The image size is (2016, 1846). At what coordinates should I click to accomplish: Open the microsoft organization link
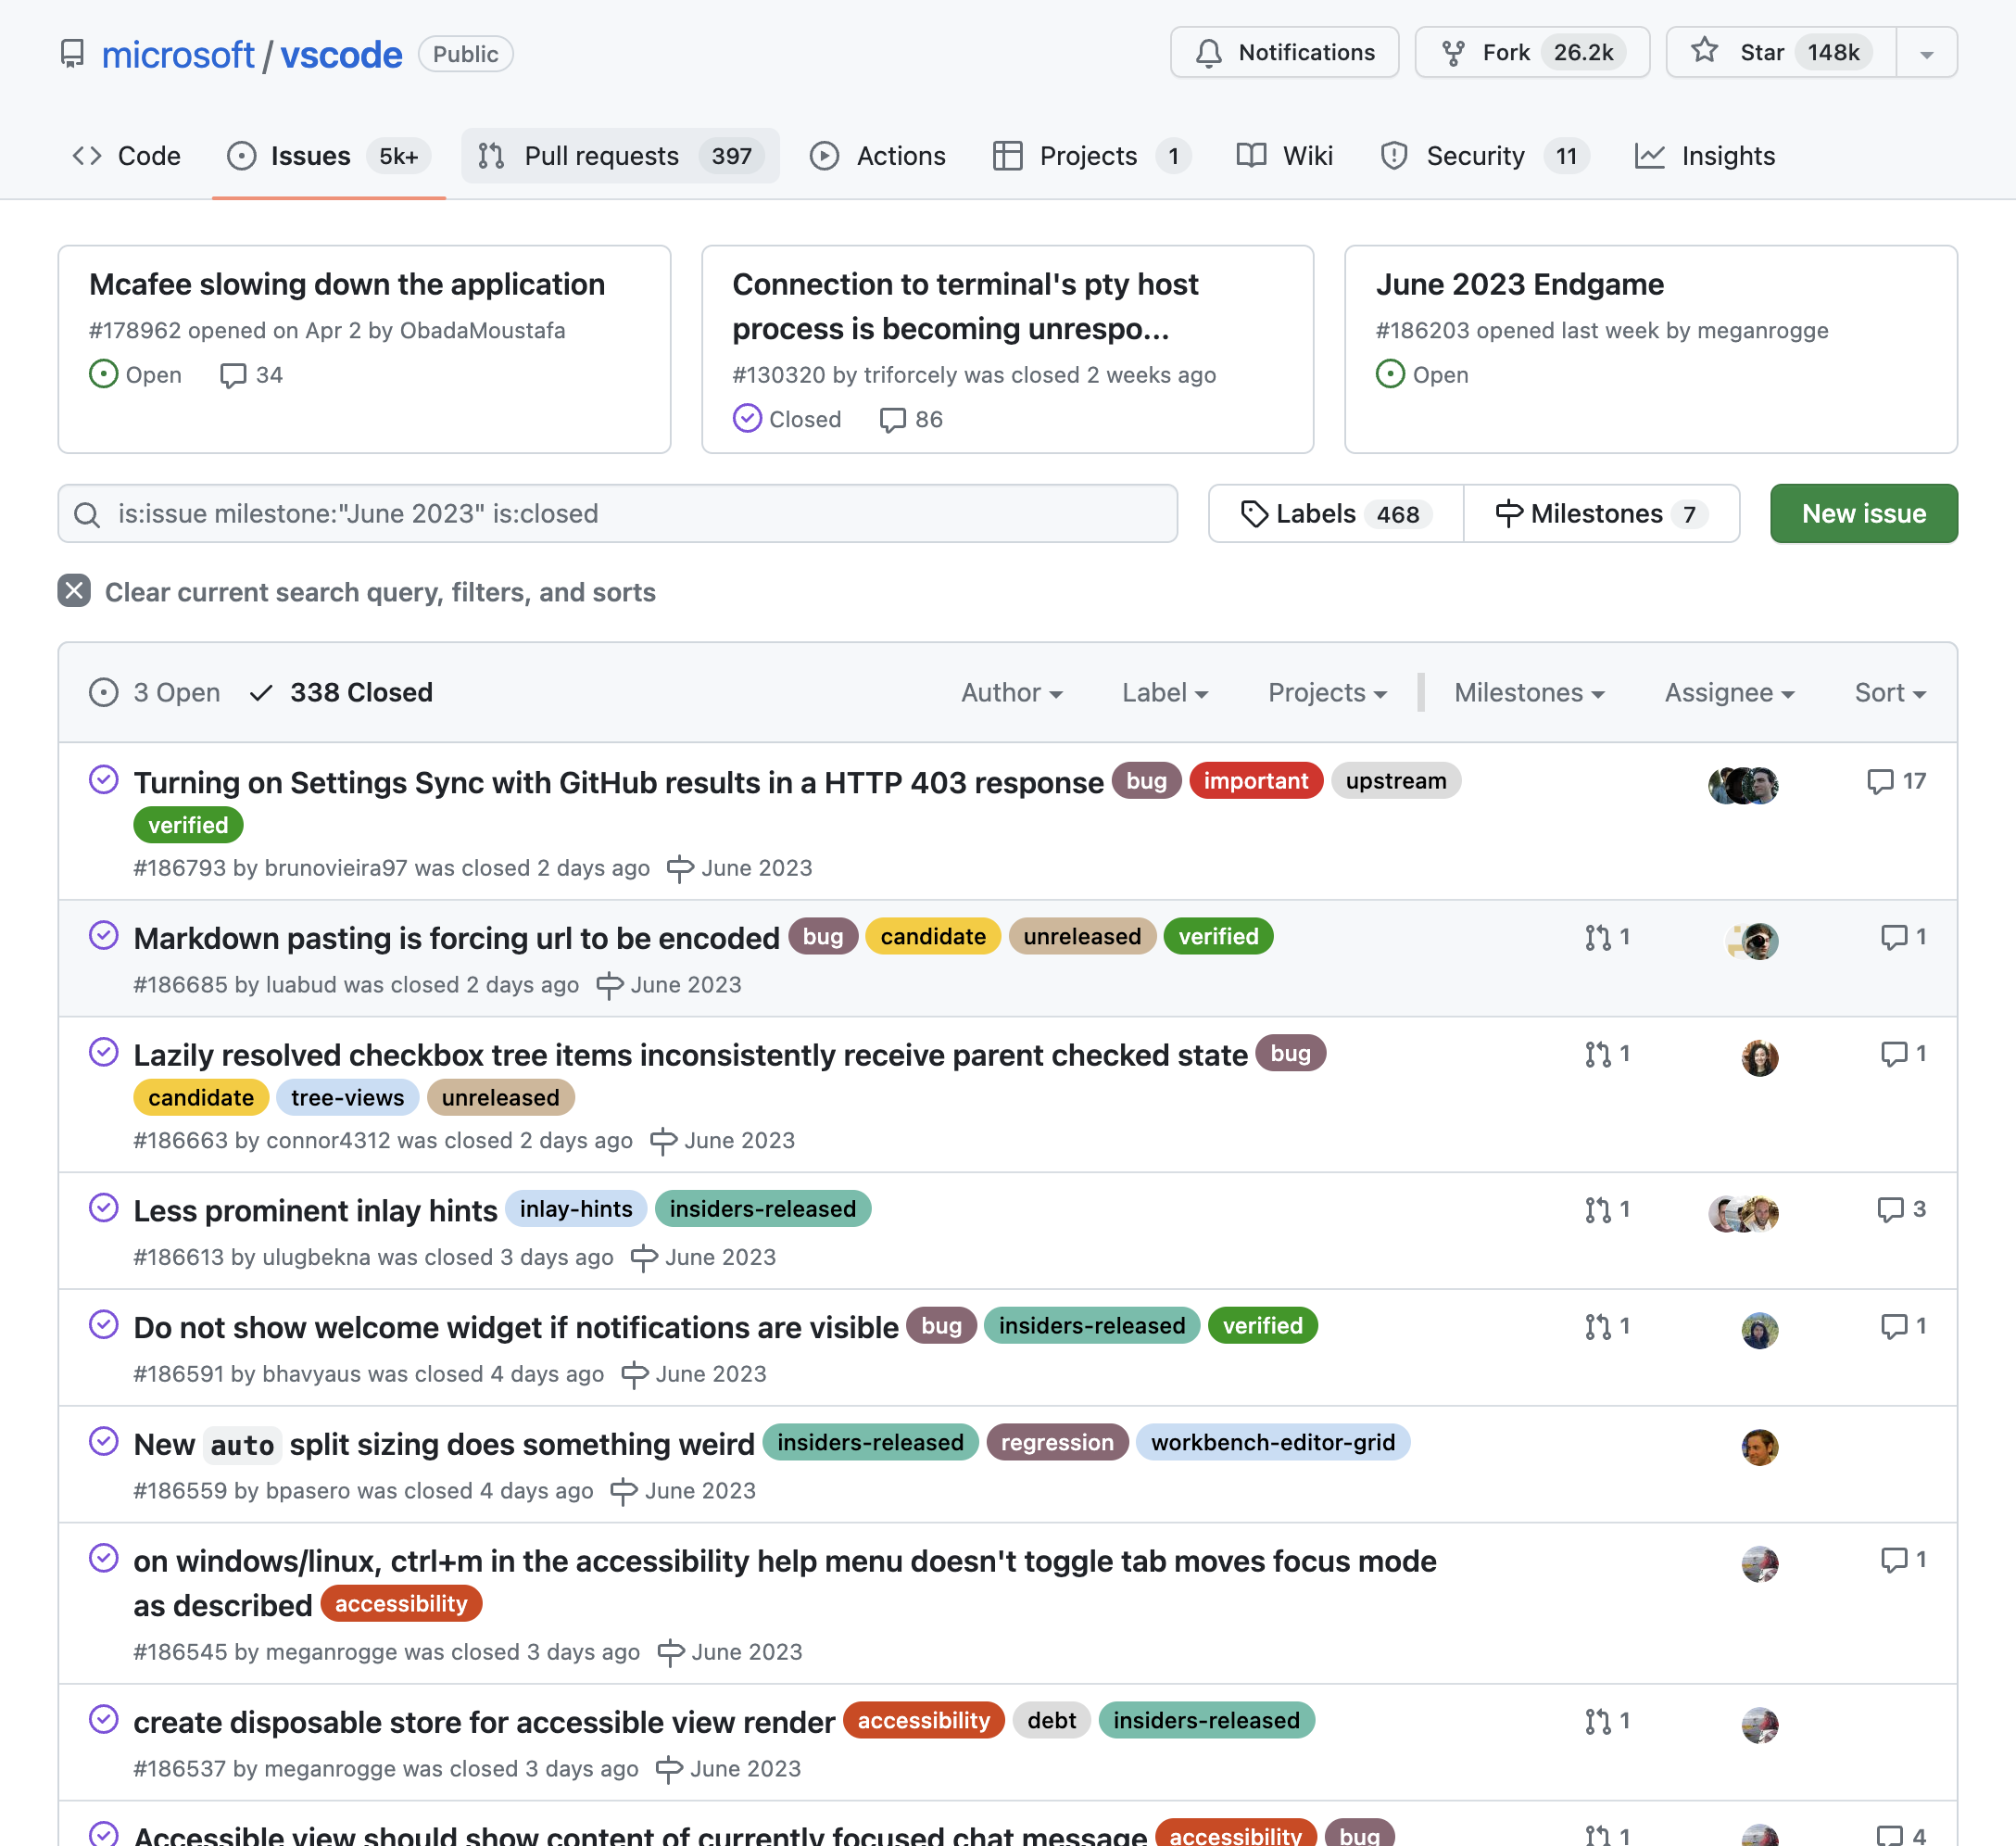[178, 54]
